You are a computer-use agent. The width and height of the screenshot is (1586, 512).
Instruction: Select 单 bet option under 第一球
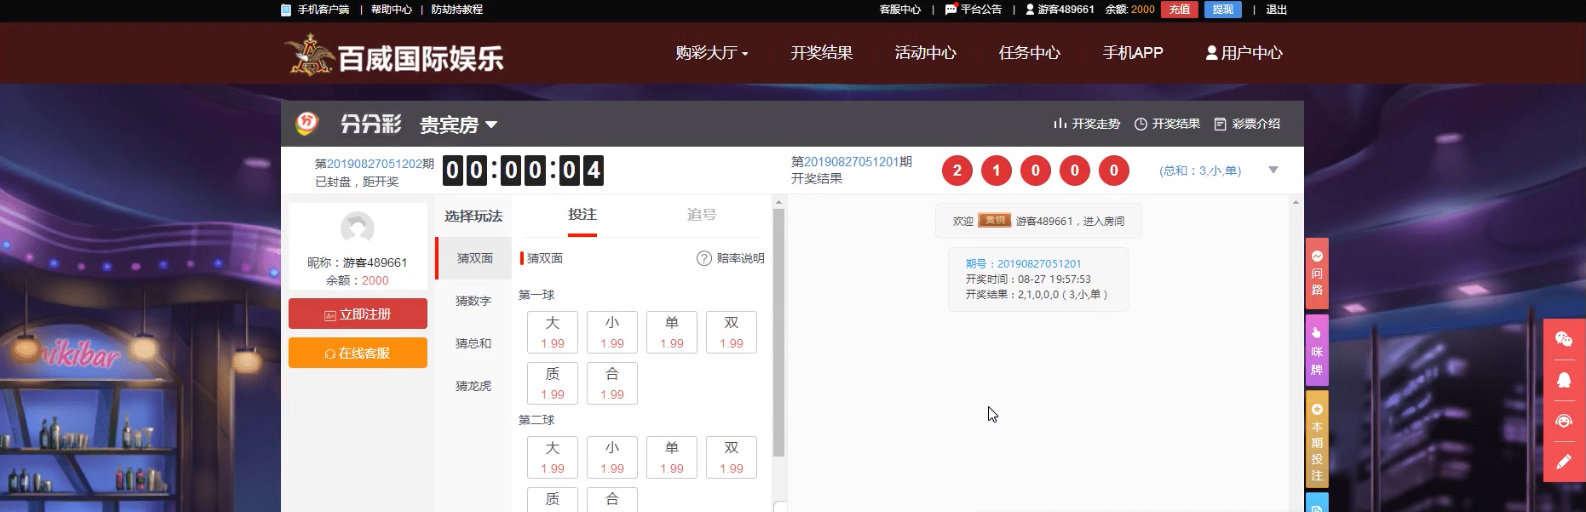pyautogui.click(x=672, y=332)
